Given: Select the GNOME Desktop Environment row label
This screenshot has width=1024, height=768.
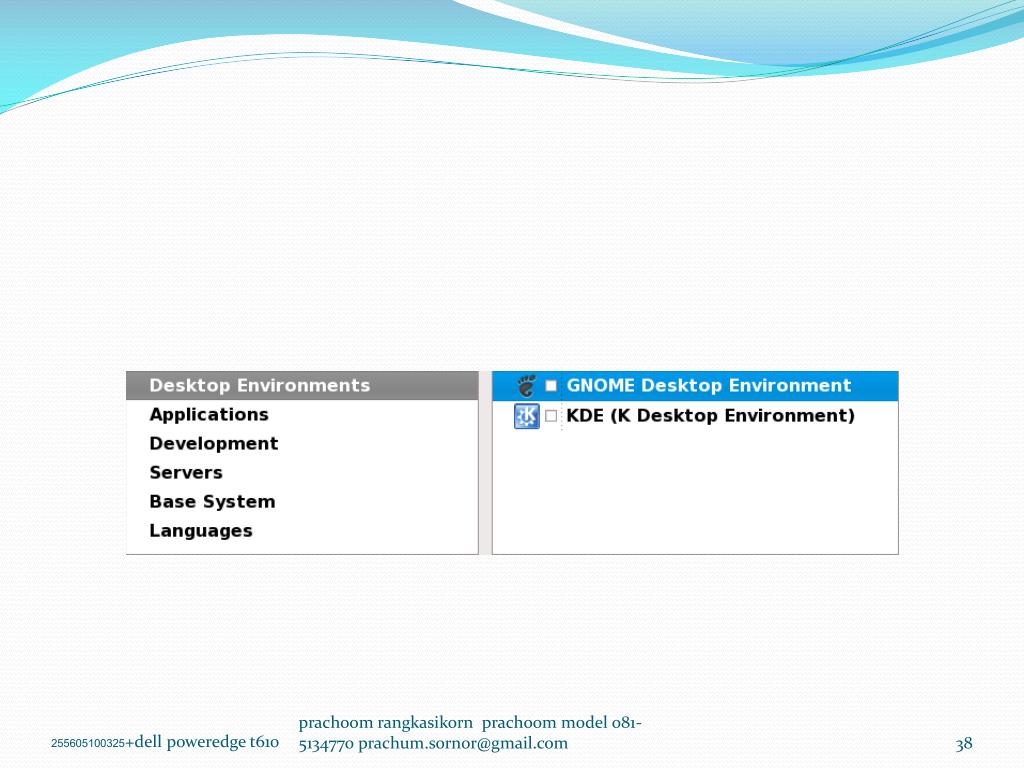Looking at the screenshot, I should coord(709,385).
